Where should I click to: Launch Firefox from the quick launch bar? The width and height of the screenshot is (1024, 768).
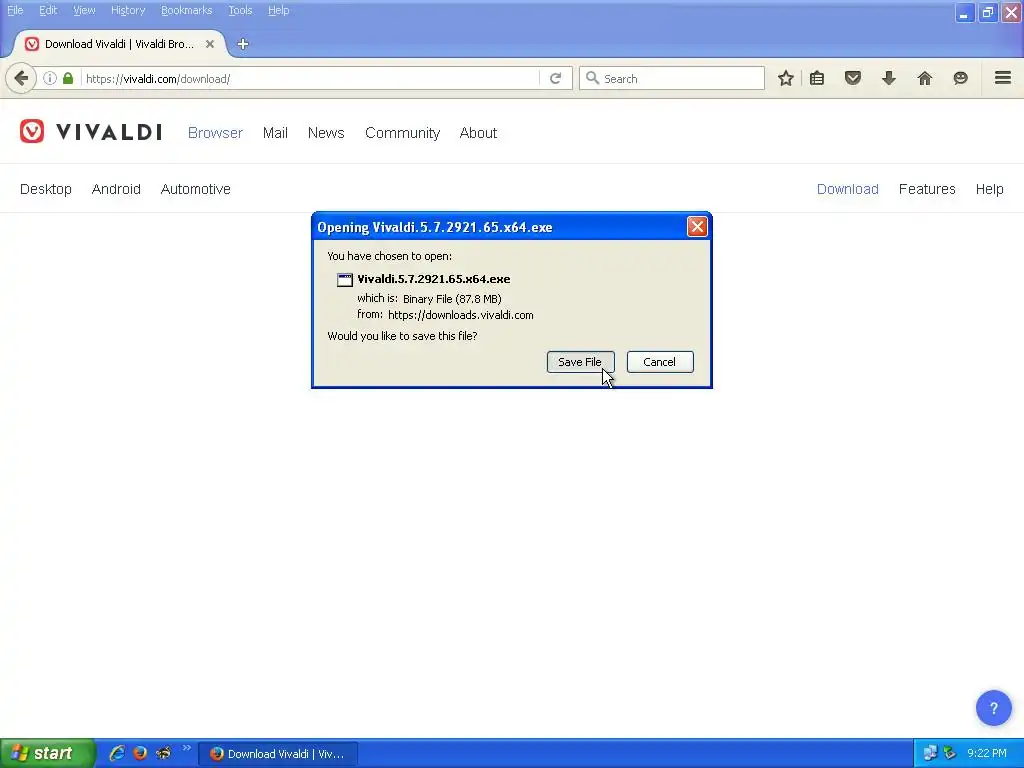(x=140, y=753)
